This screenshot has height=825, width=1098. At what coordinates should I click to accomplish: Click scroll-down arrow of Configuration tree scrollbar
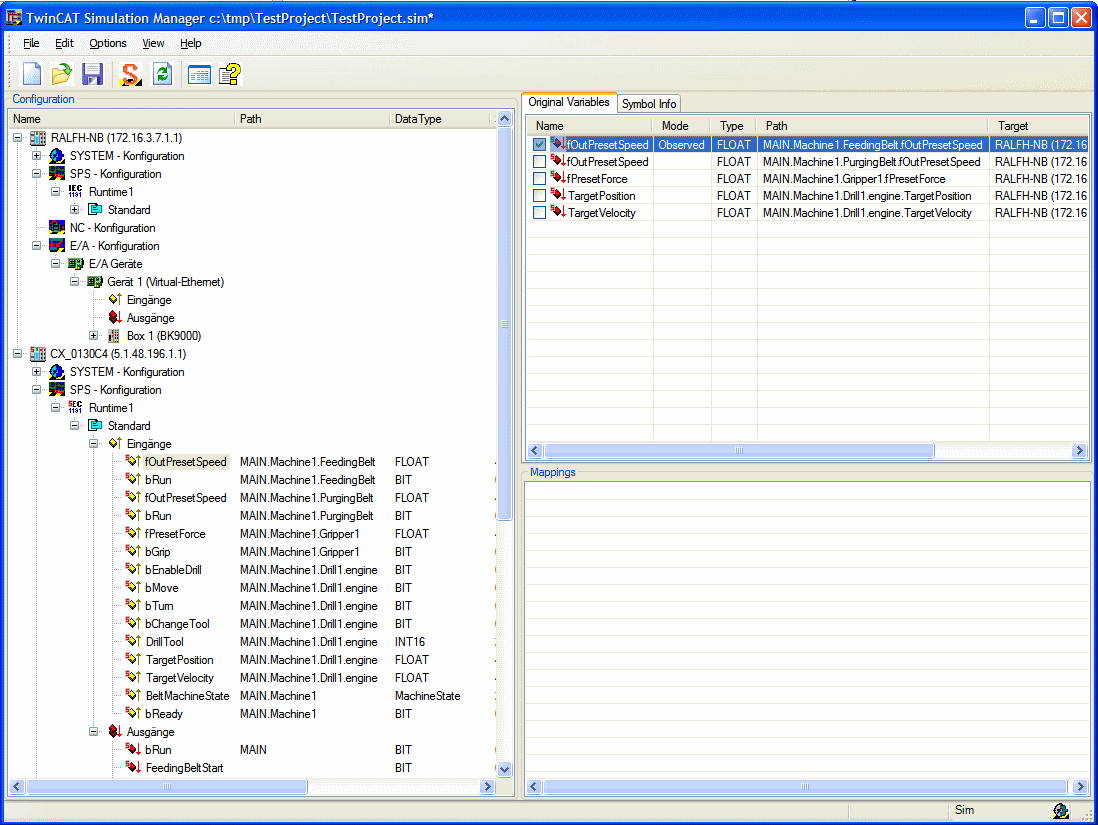pyautogui.click(x=504, y=769)
